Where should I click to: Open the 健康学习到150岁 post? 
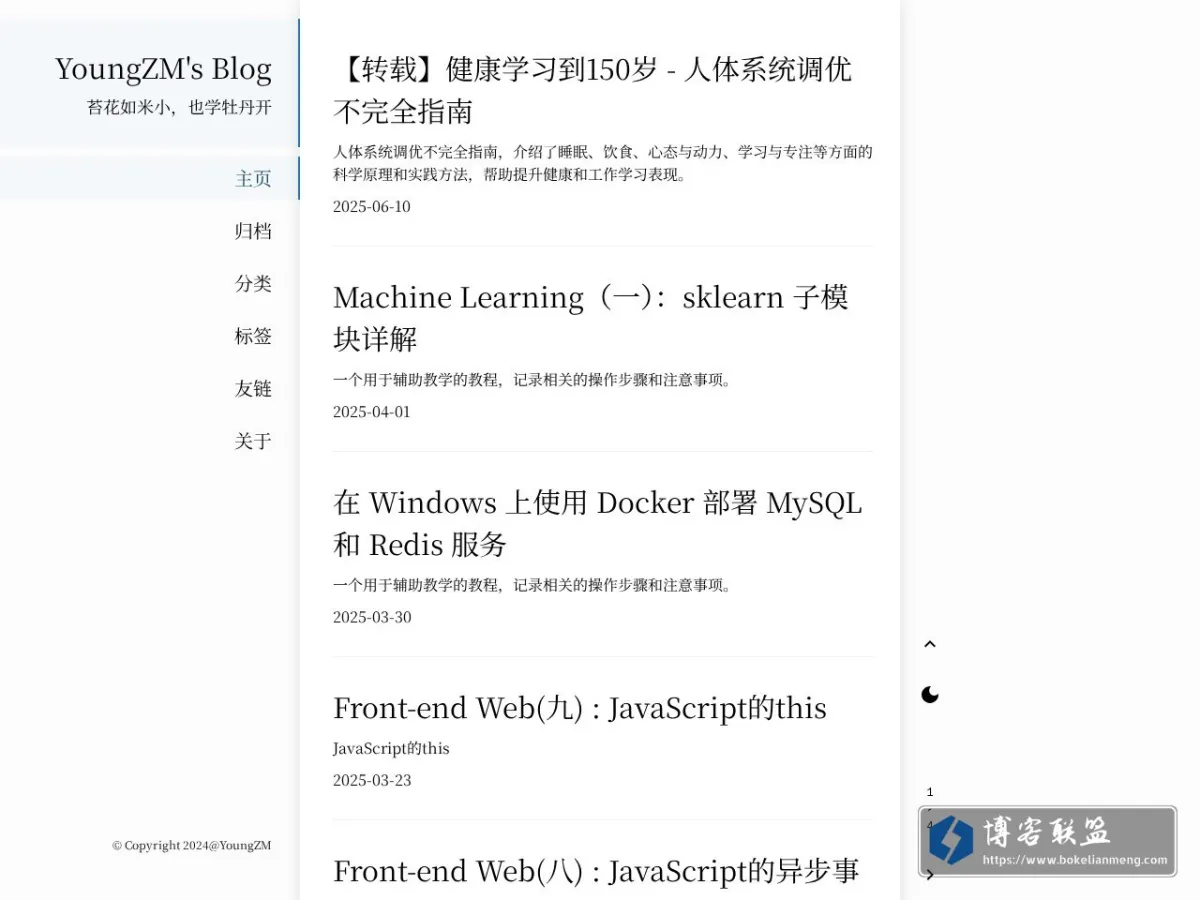592,90
